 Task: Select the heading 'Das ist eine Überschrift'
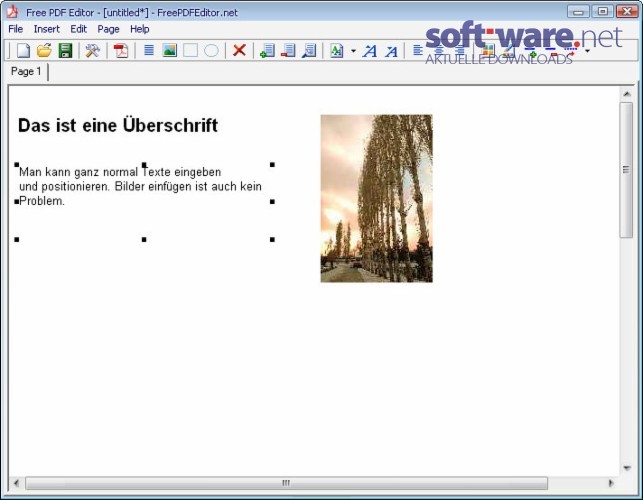click(118, 126)
